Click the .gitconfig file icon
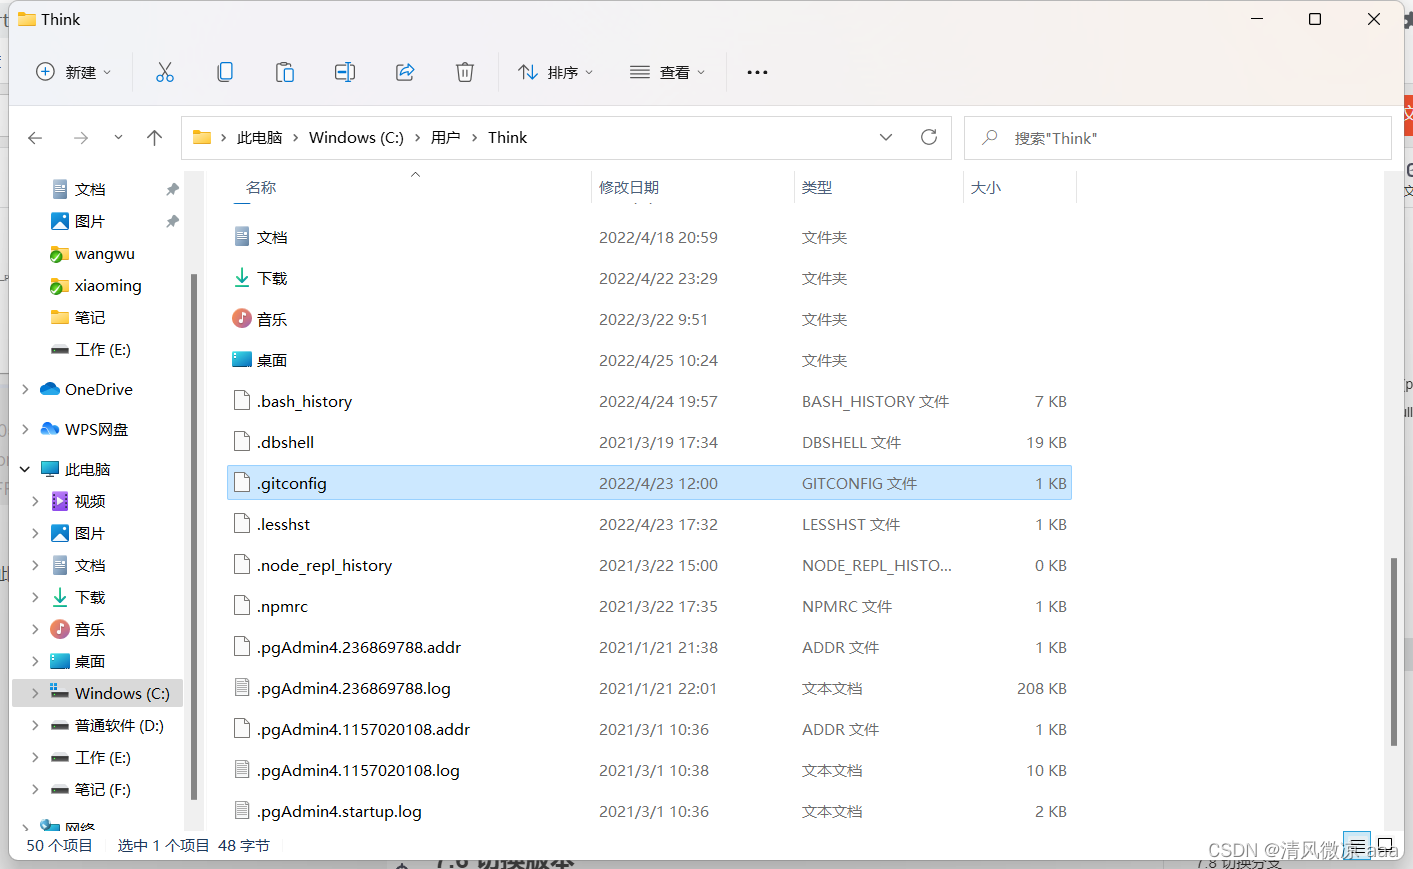Screen dimensions: 1413x869 tap(241, 483)
